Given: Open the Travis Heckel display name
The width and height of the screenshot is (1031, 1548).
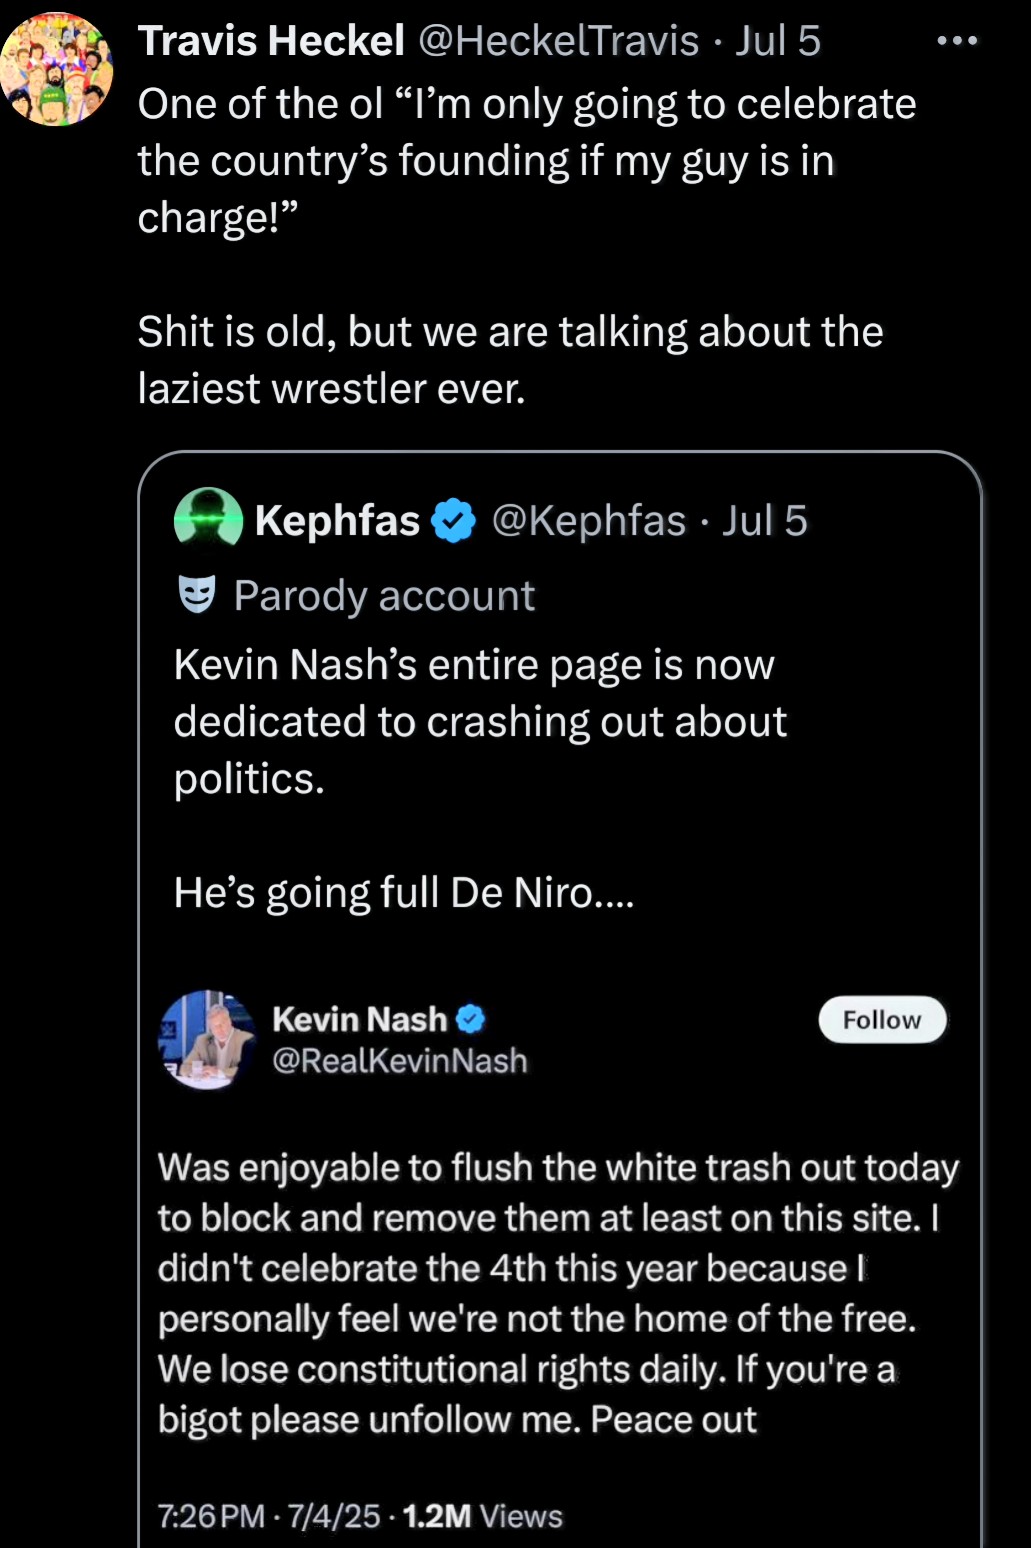Looking at the screenshot, I should pyautogui.click(x=270, y=41).
